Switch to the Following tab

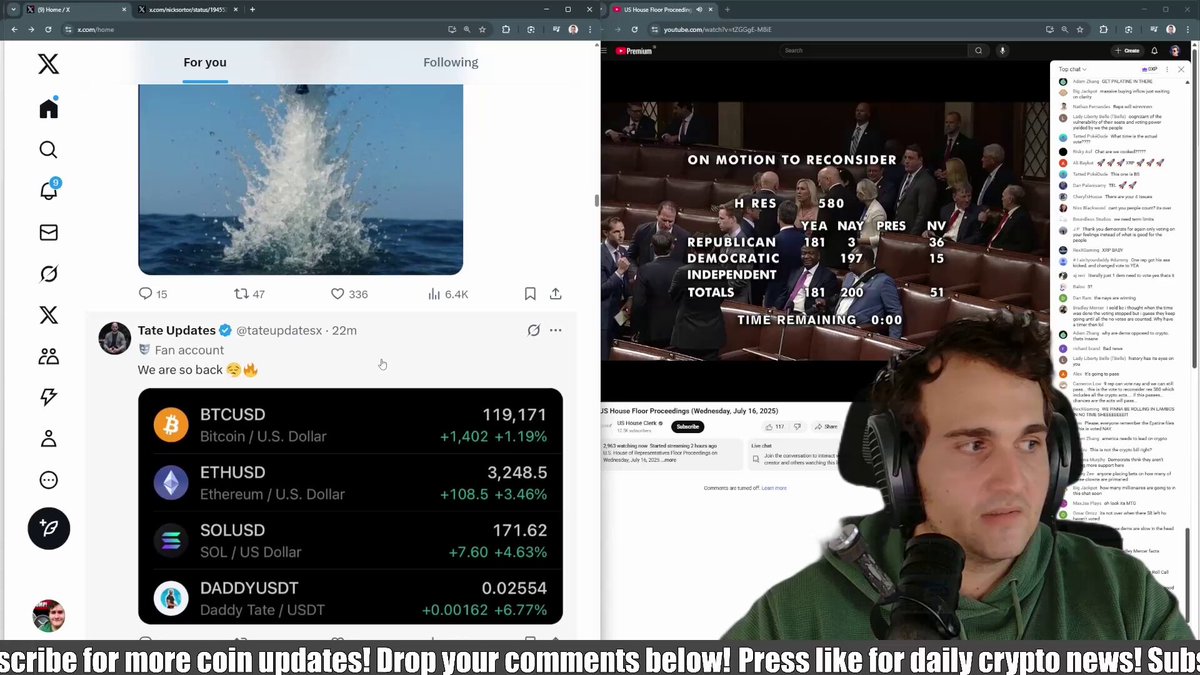pyautogui.click(x=451, y=62)
